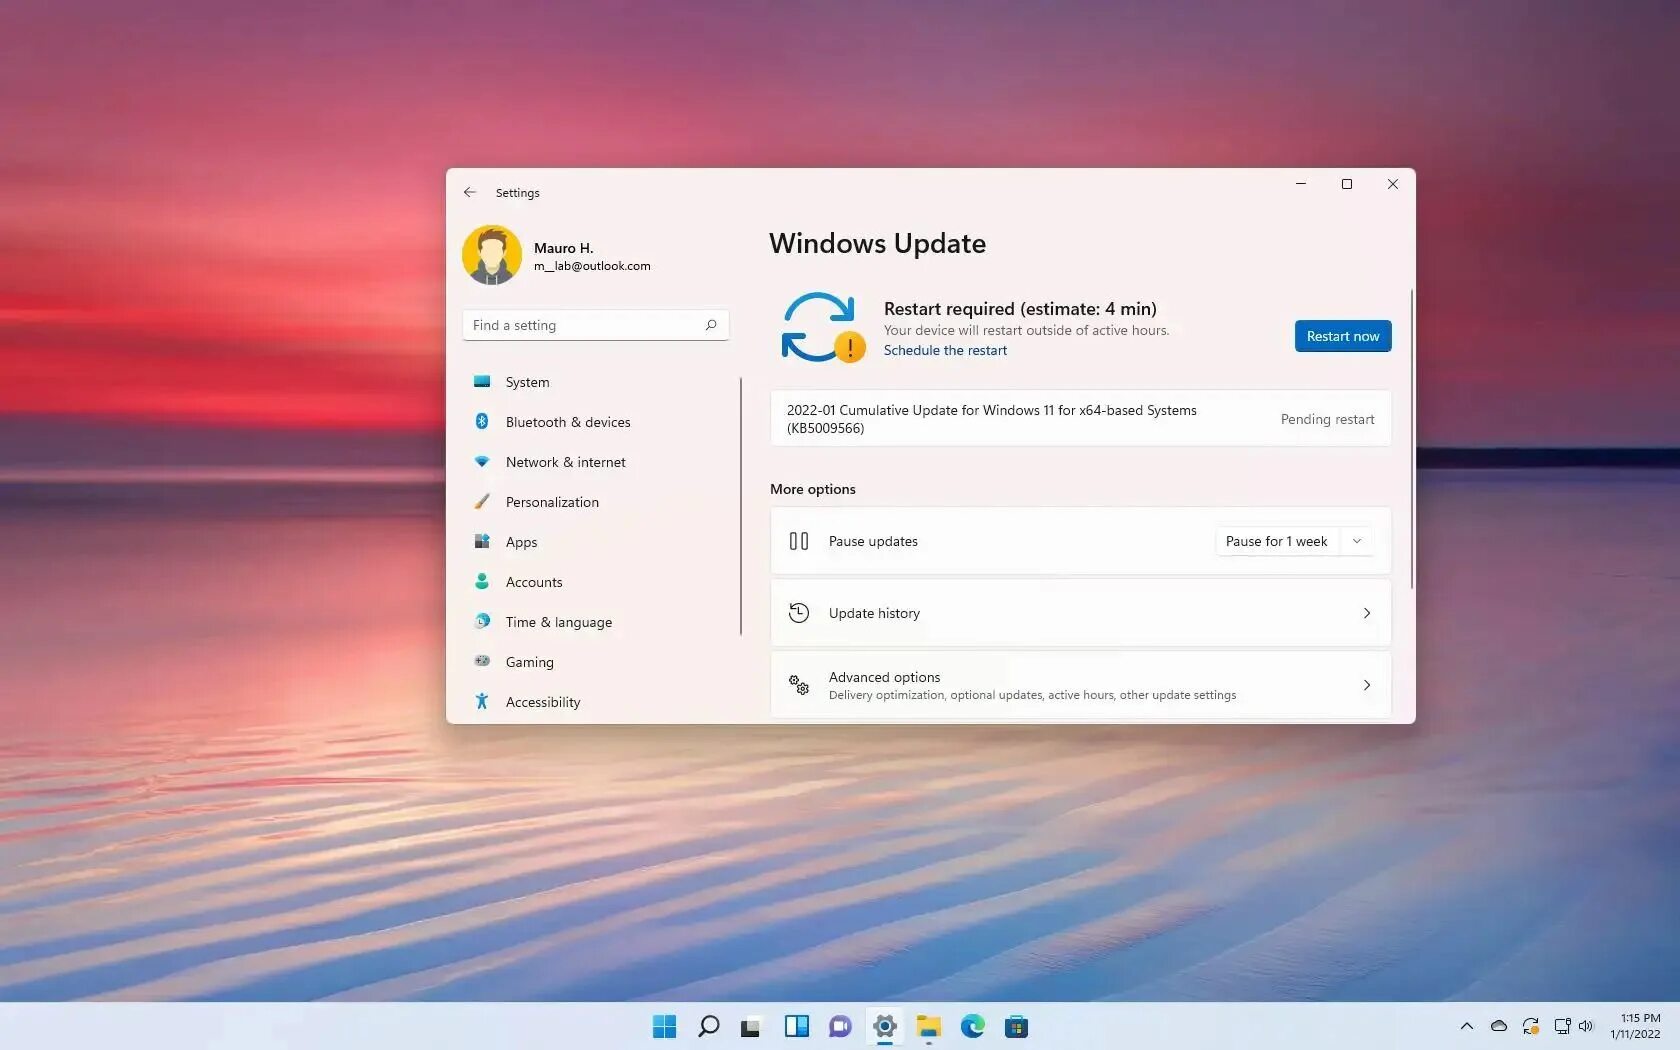The width and height of the screenshot is (1680, 1050).
Task: Select the Gaming category
Action: tap(596, 662)
